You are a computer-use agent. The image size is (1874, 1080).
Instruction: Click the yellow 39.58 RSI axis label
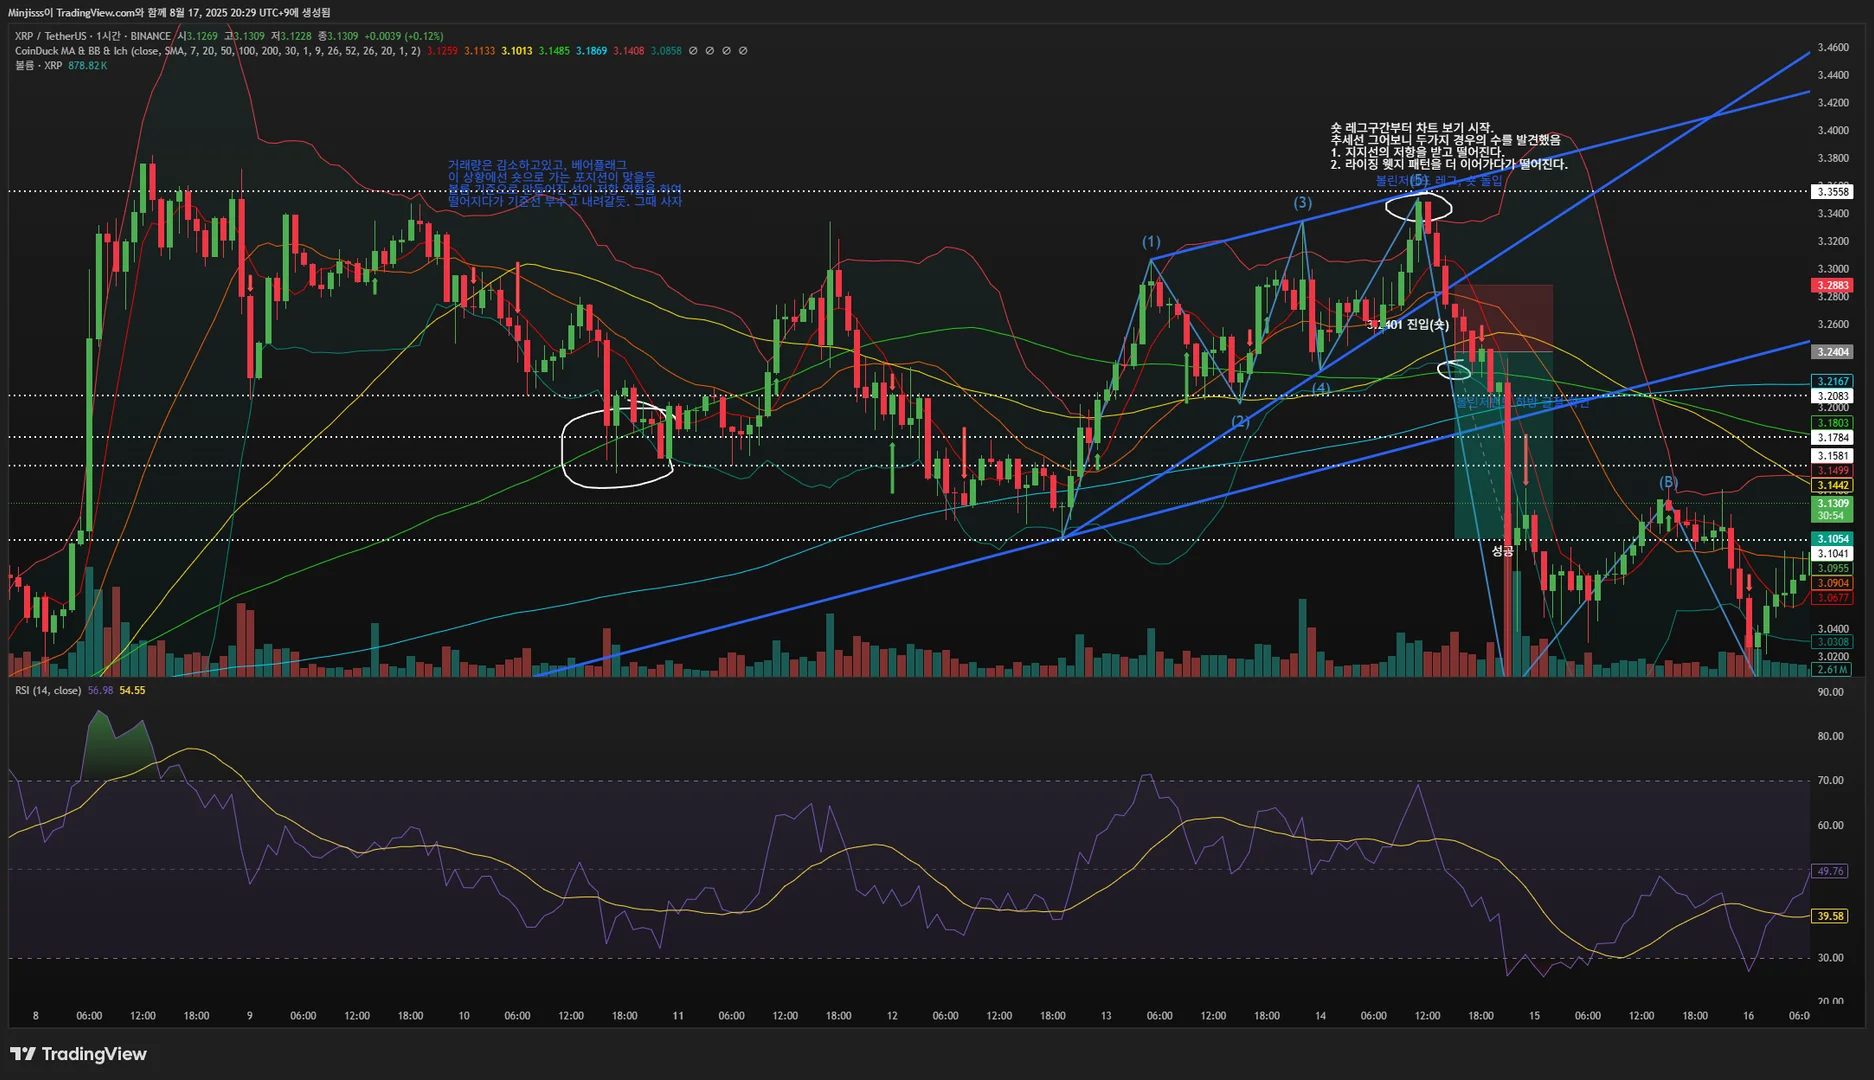[1831, 916]
